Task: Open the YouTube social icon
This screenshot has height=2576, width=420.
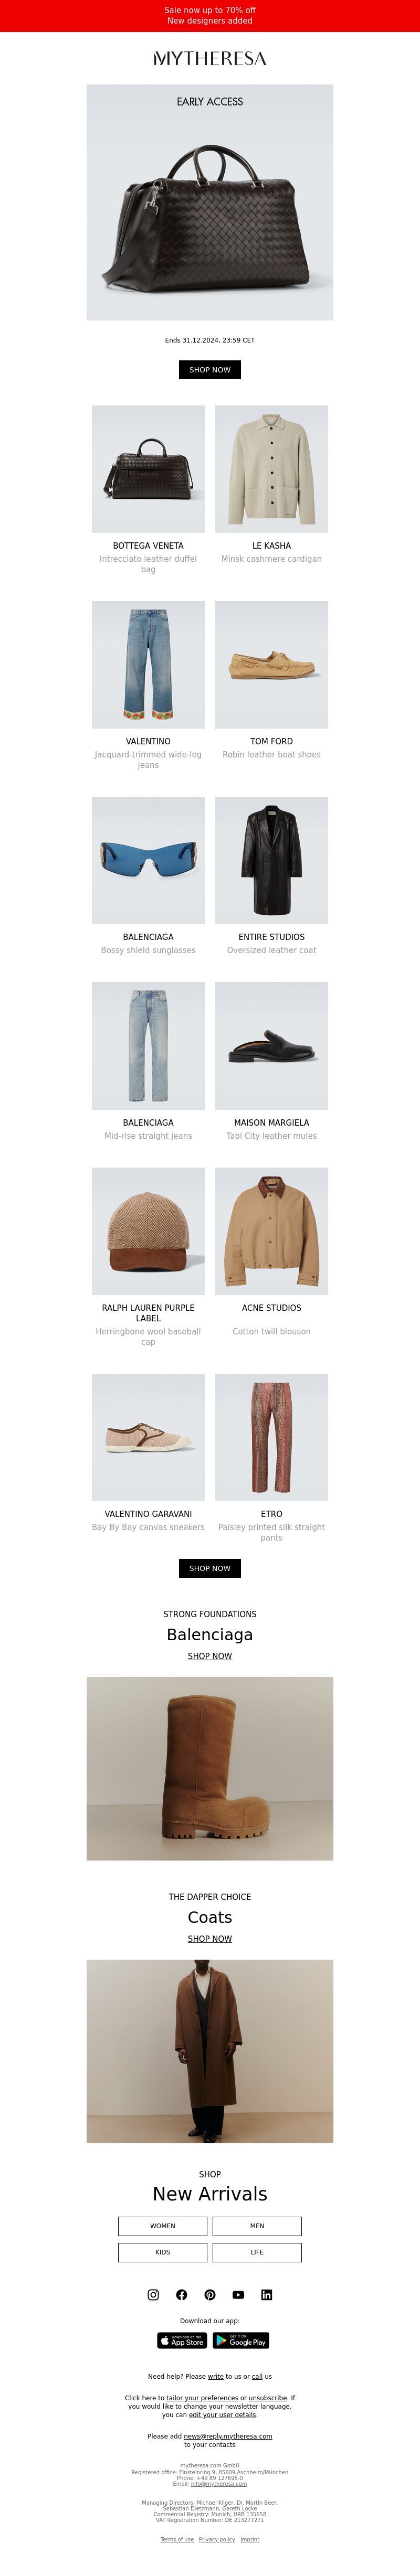Action: click(x=238, y=2295)
